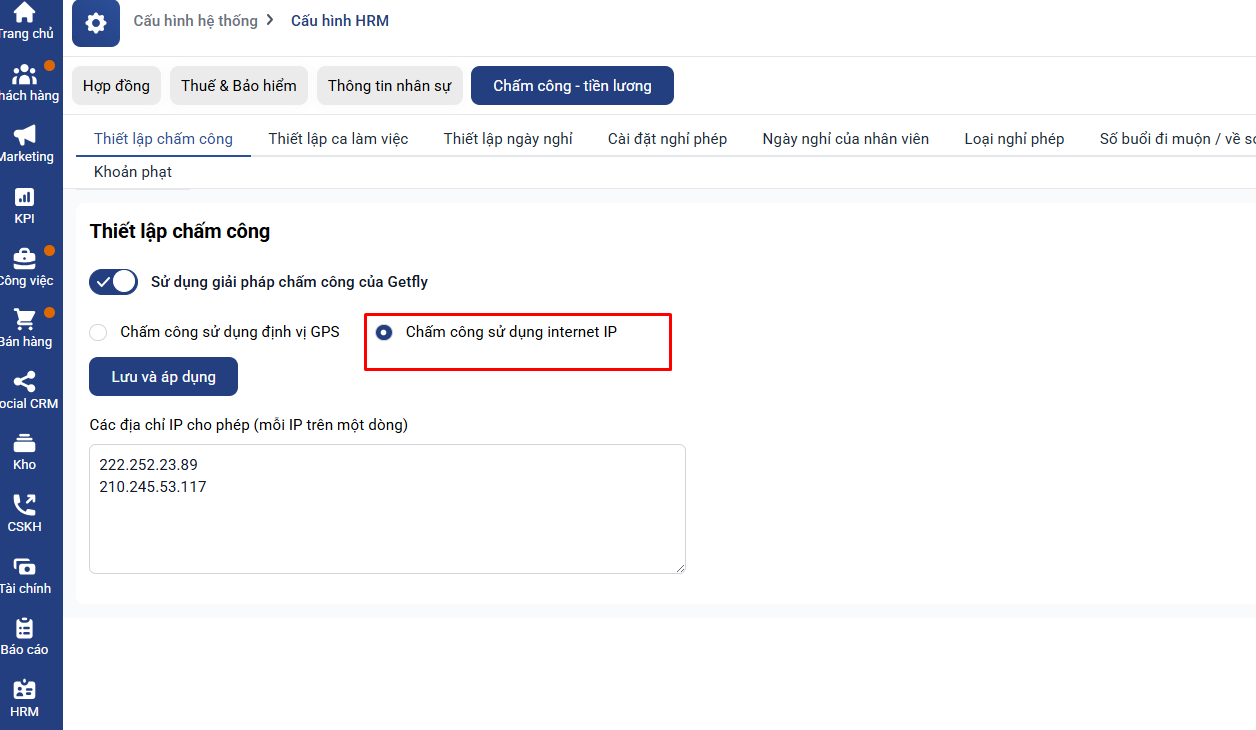1256x730 pixels.
Task: Open Công việc briefcase icon
Action: 24,259
